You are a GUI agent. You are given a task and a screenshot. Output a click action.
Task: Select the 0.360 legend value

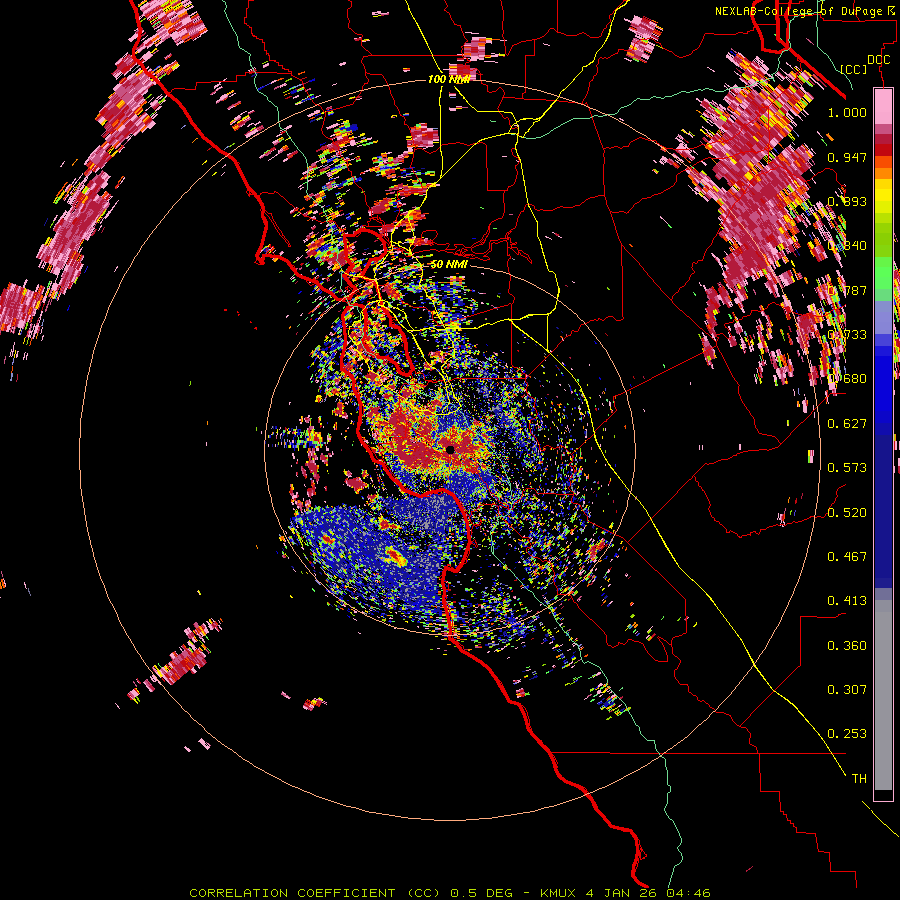coord(847,646)
